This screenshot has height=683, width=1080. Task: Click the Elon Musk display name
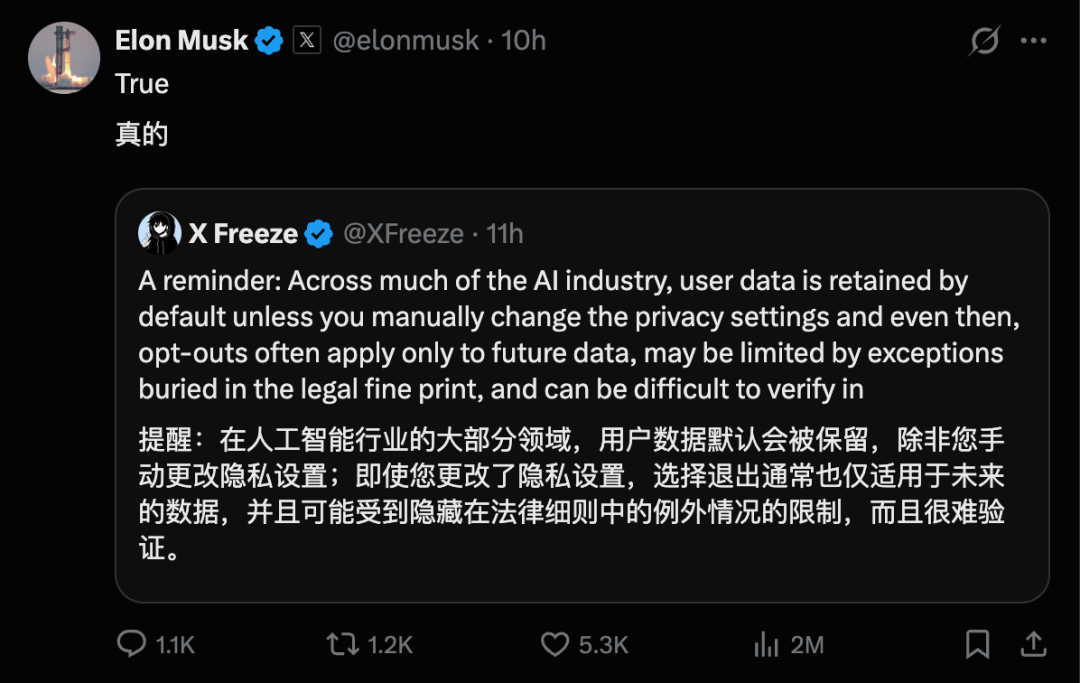click(181, 41)
